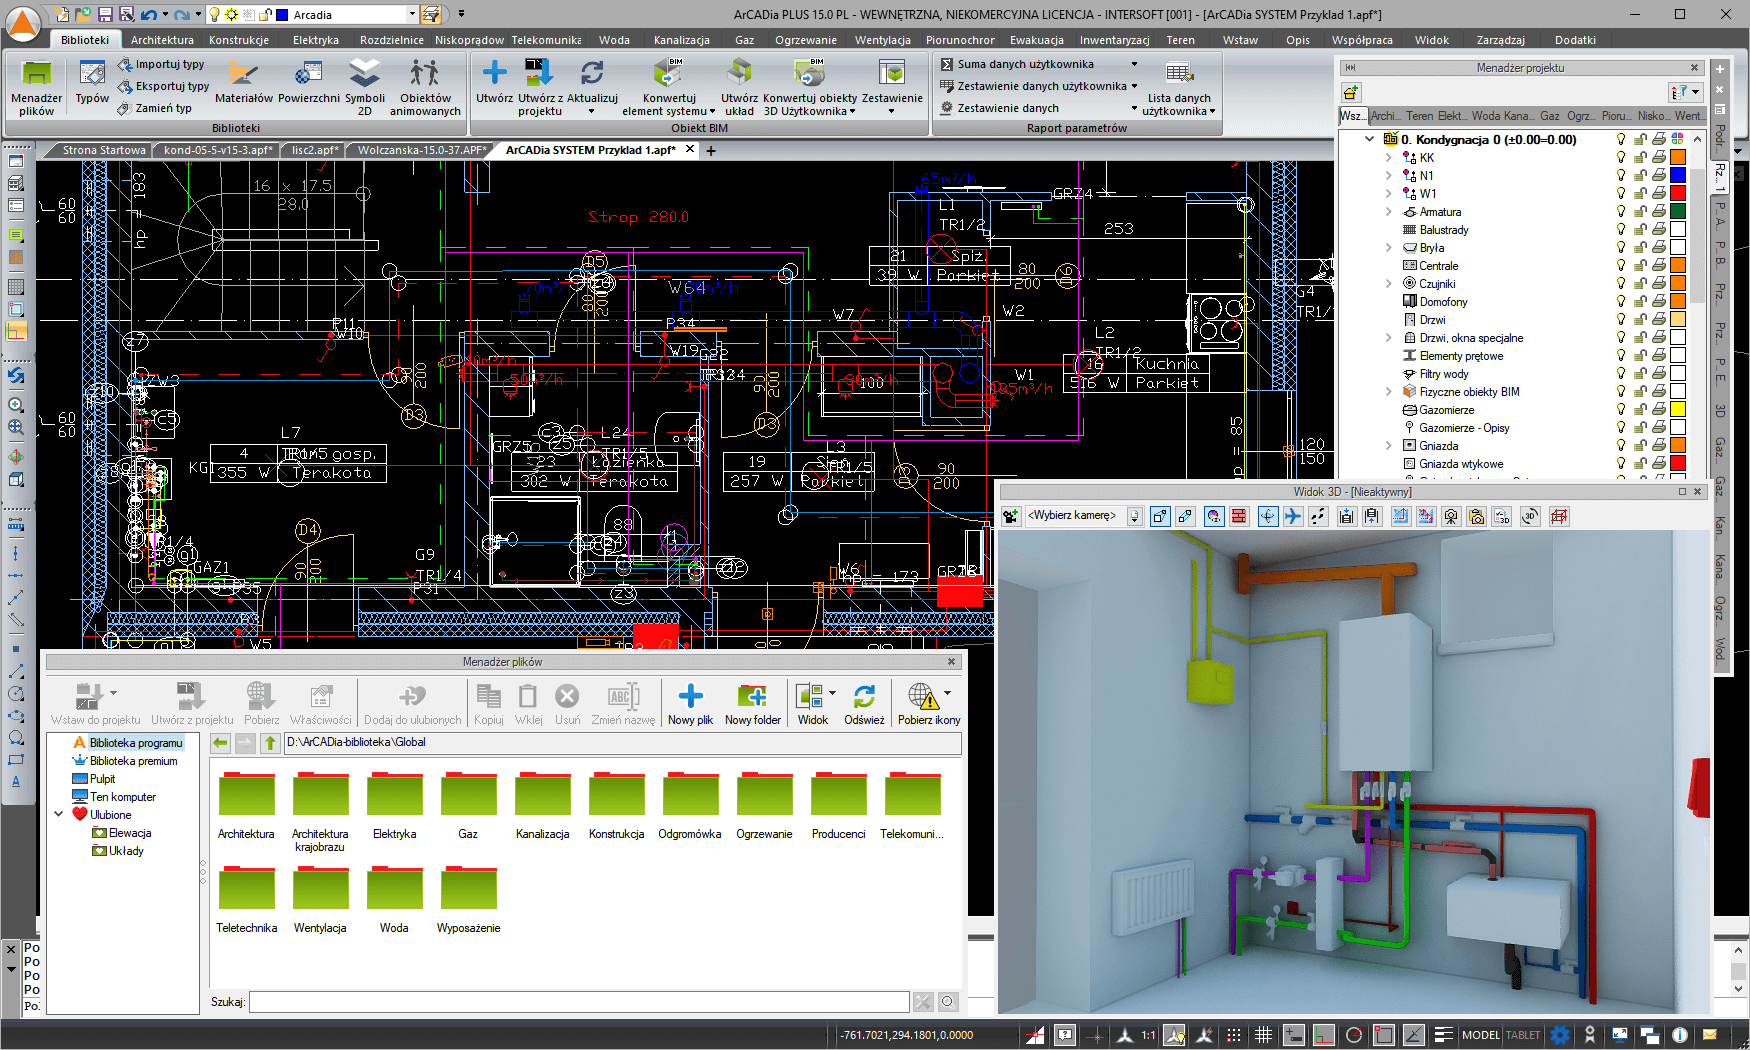
Task: Switch to Gaz ribbon tab
Action: click(x=744, y=40)
